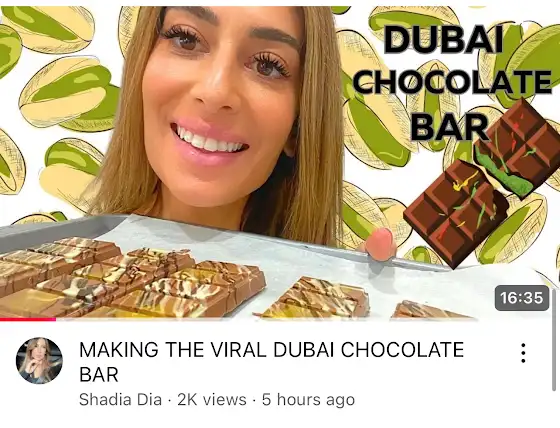Click the Shadia Dia channel avatar
The image size is (560, 428).
point(39,360)
